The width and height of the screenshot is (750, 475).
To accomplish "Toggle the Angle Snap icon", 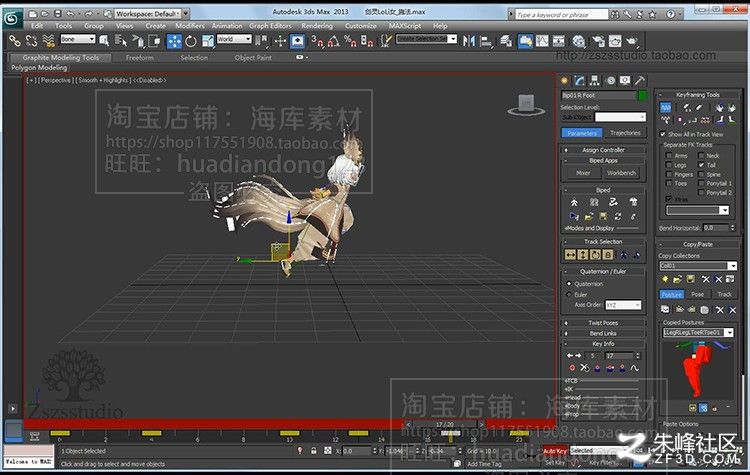I will pos(333,42).
